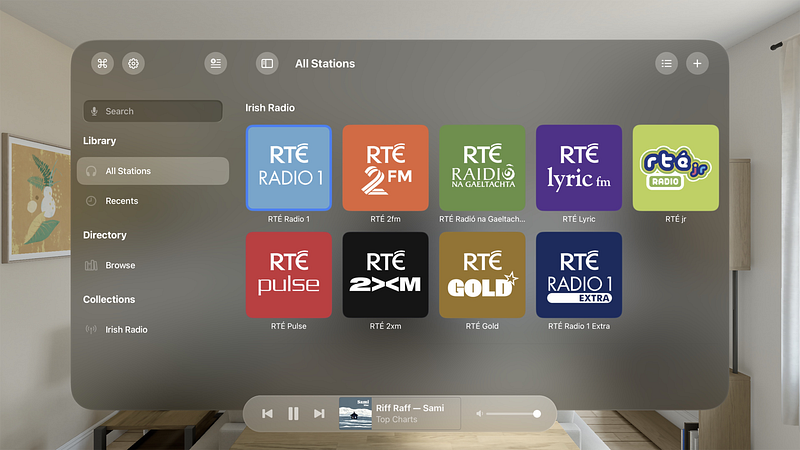Pause playback

pyautogui.click(x=293, y=414)
